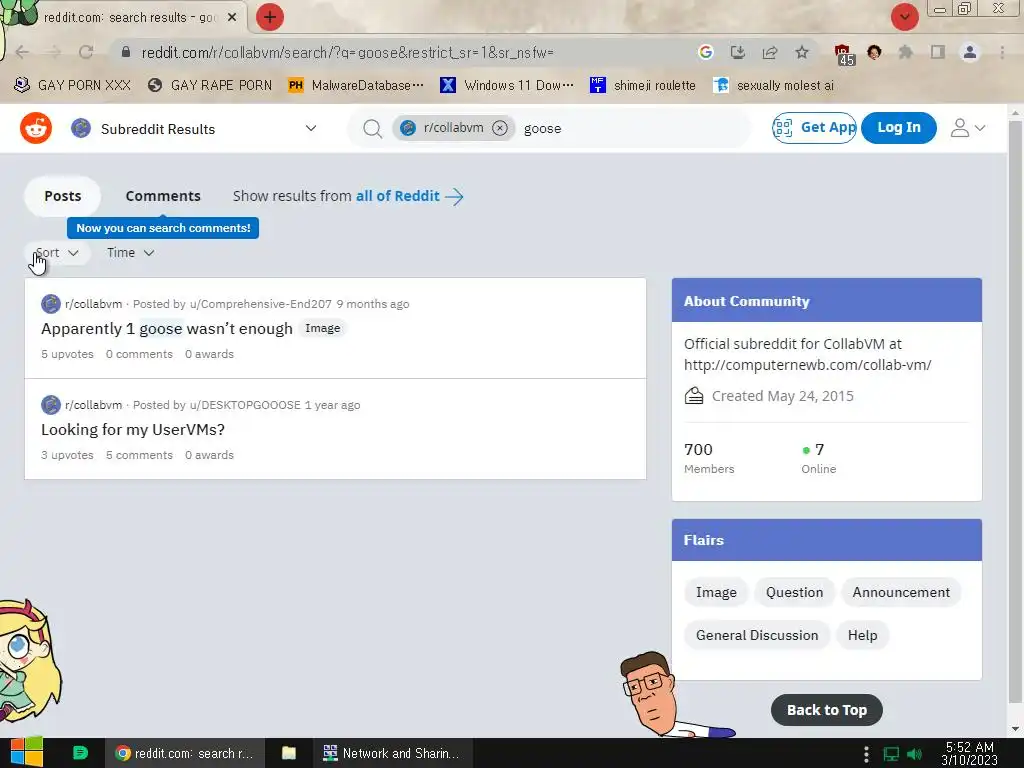Image resolution: width=1024 pixels, height=768 pixels.
Task: Click the search magnifier icon
Action: [372, 129]
